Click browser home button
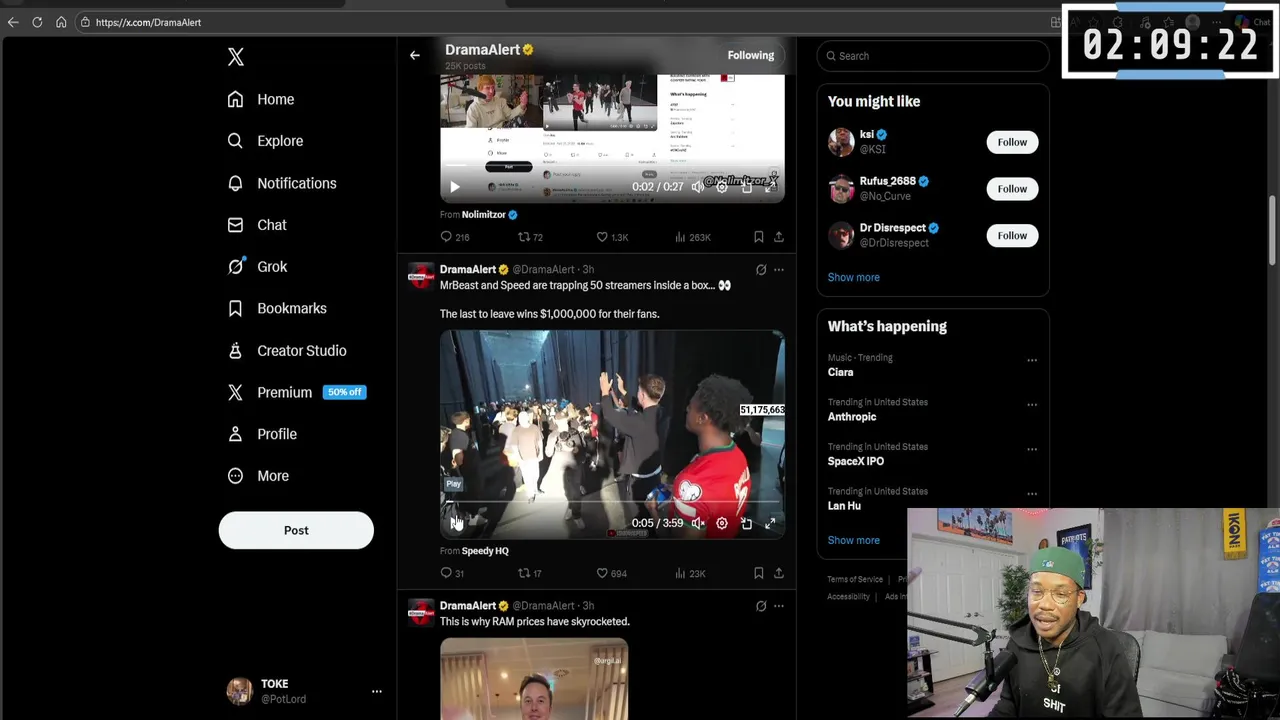Viewport: 1280px width, 720px height. [x=61, y=22]
